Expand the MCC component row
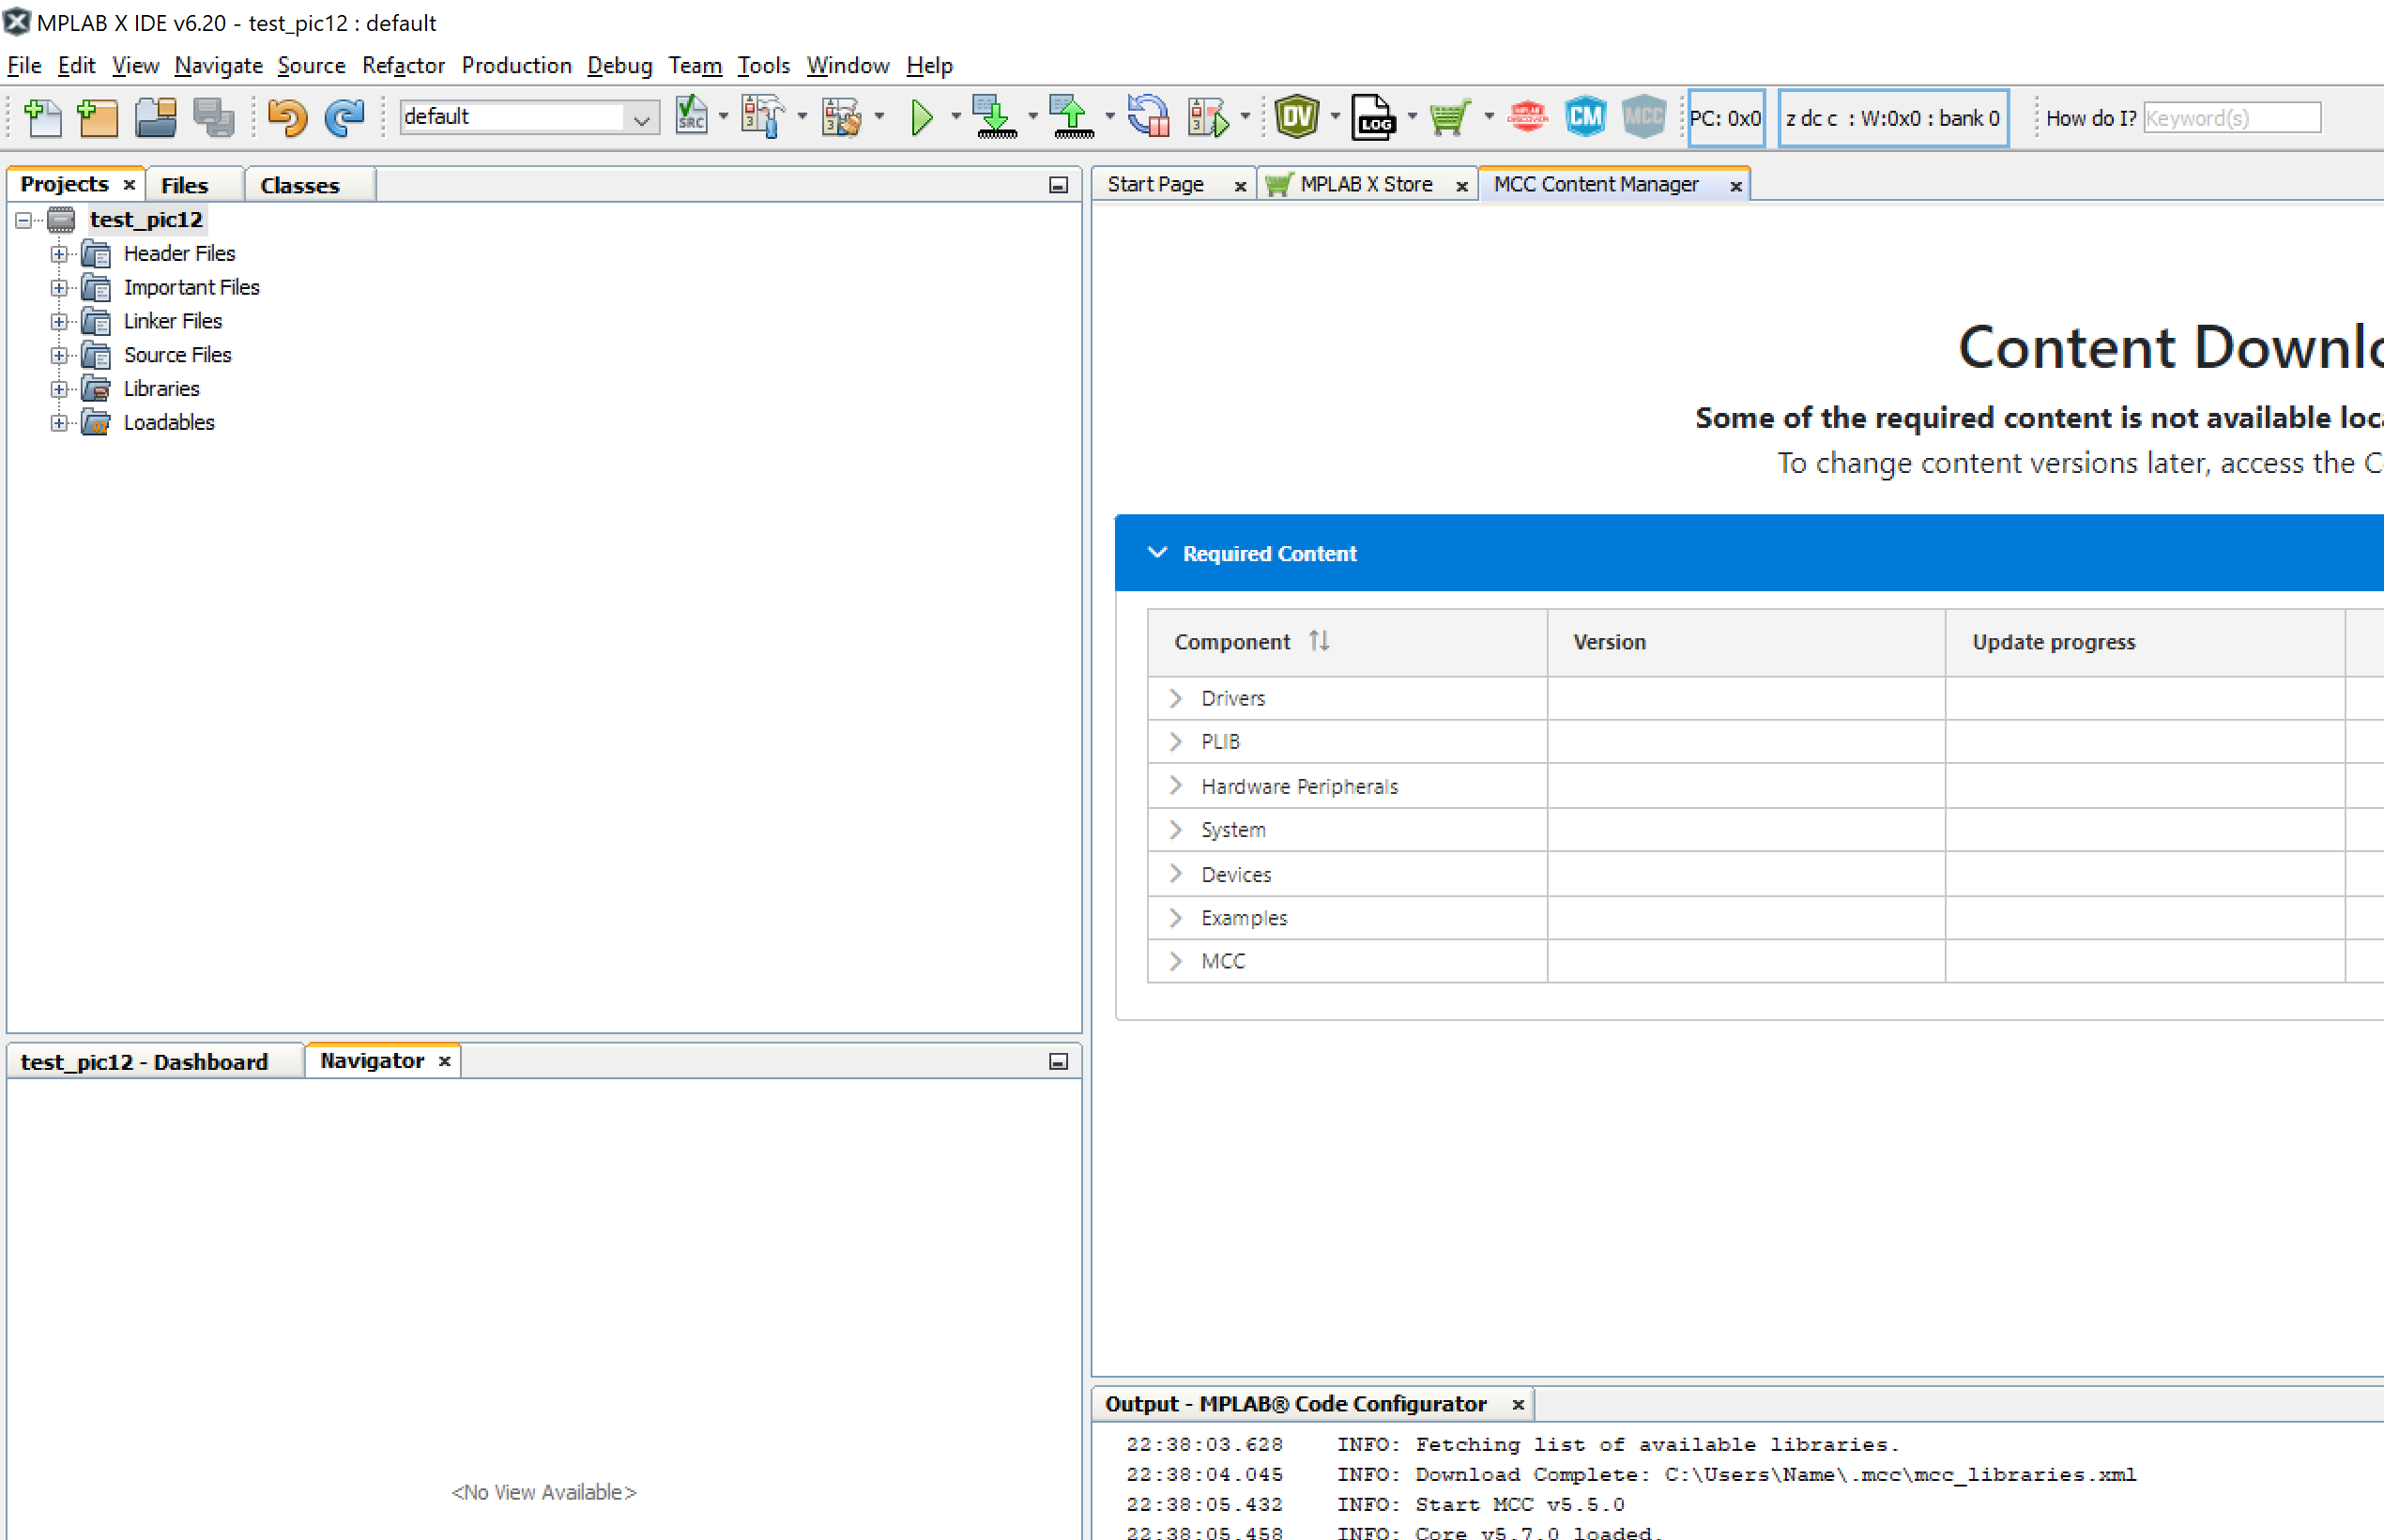Viewport: 2384px width, 1540px height. (x=1176, y=961)
